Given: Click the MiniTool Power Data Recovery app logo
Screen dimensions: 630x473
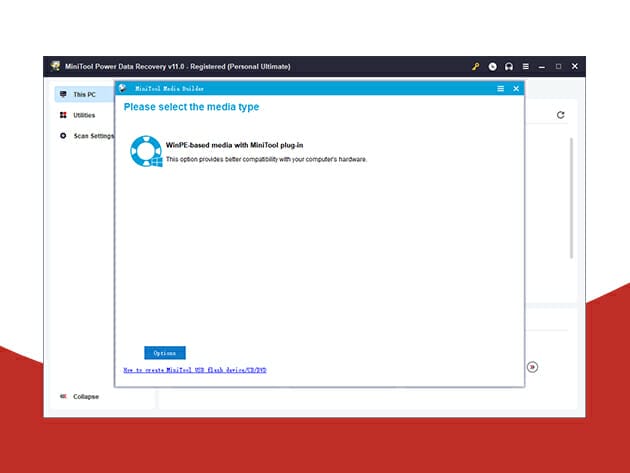Looking at the screenshot, I should [56, 67].
